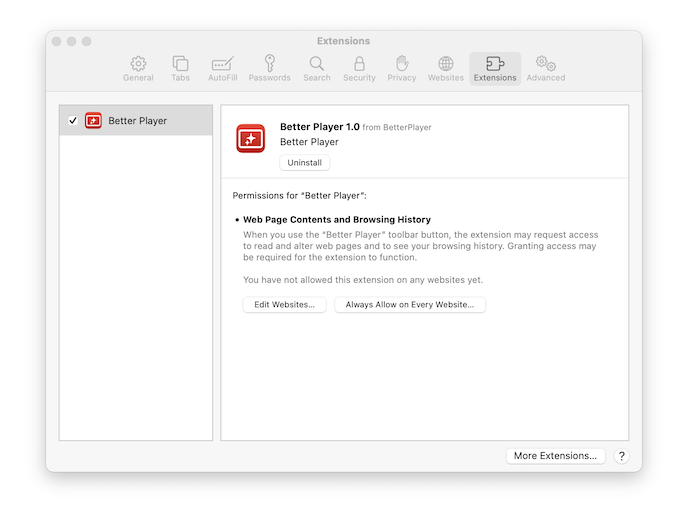Image resolution: width=700 pixels, height=508 pixels.
Task: Click the Passwords tab label
Action: (269, 78)
